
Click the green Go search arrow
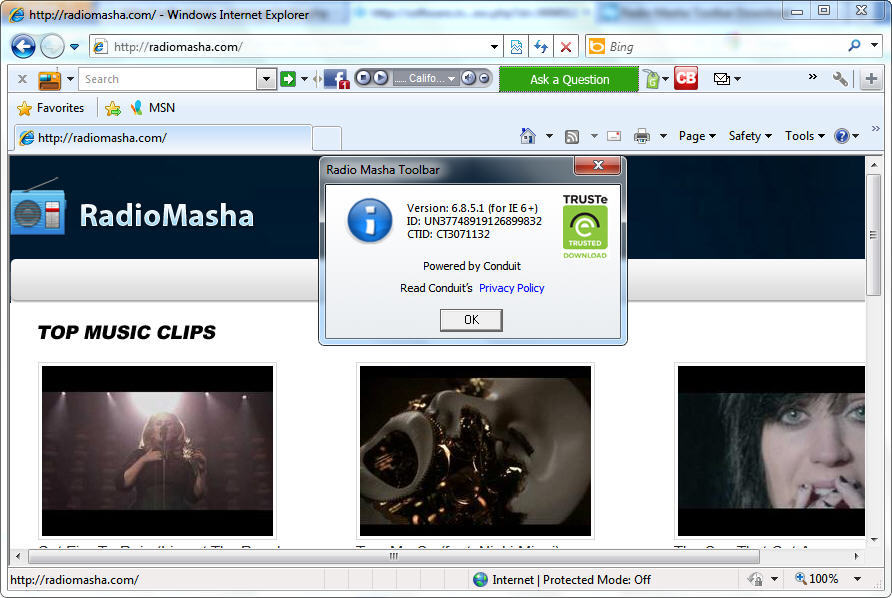point(288,79)
